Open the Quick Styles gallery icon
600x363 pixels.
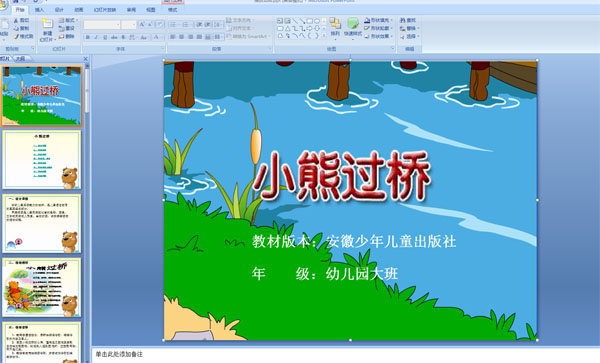353,24
